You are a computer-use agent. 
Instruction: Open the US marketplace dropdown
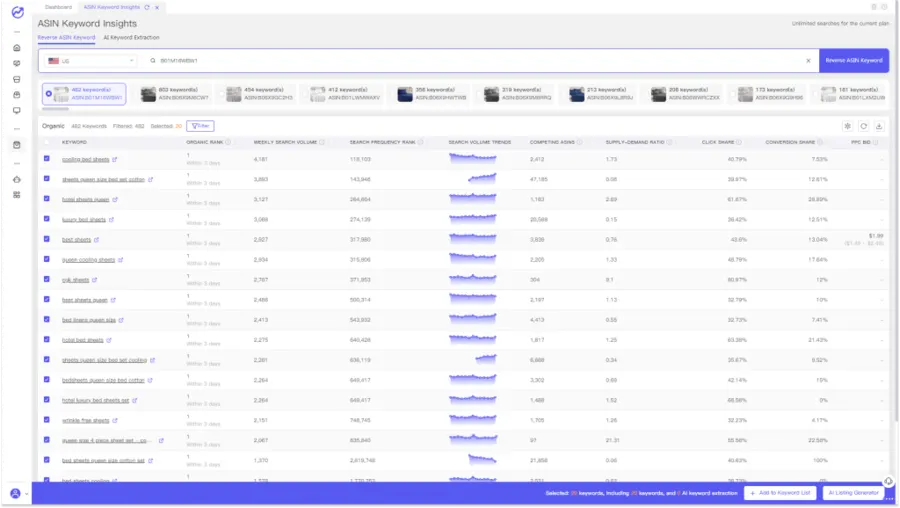(91, 61)
